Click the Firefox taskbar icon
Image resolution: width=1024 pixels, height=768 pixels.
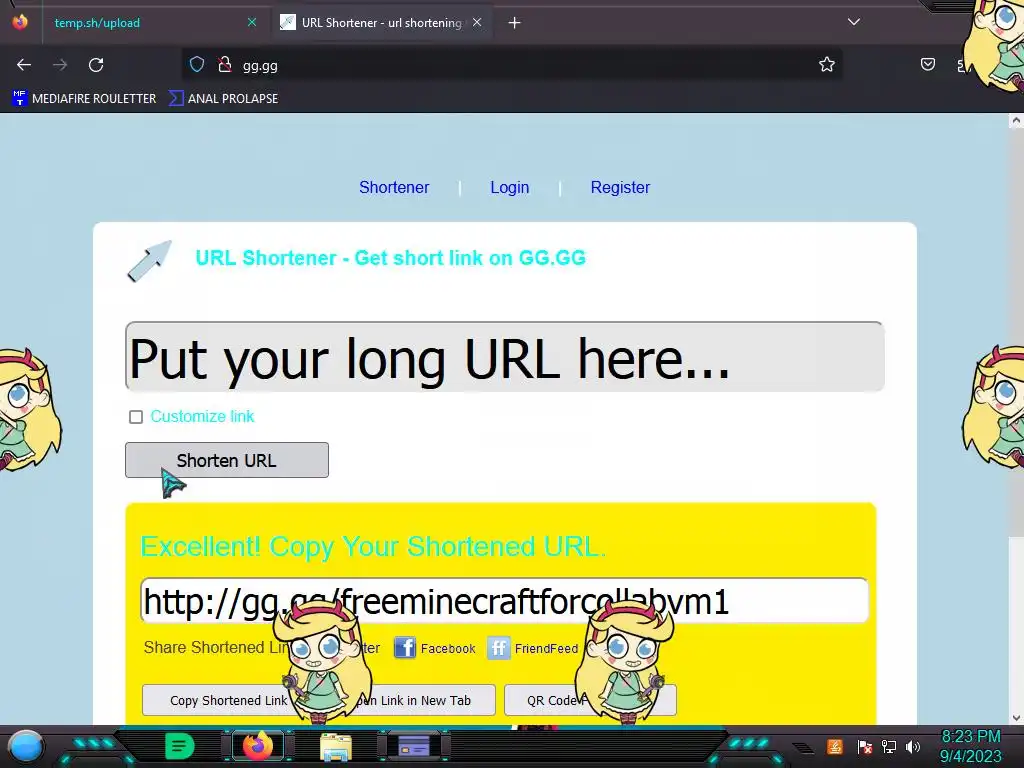tap(257, 746)
